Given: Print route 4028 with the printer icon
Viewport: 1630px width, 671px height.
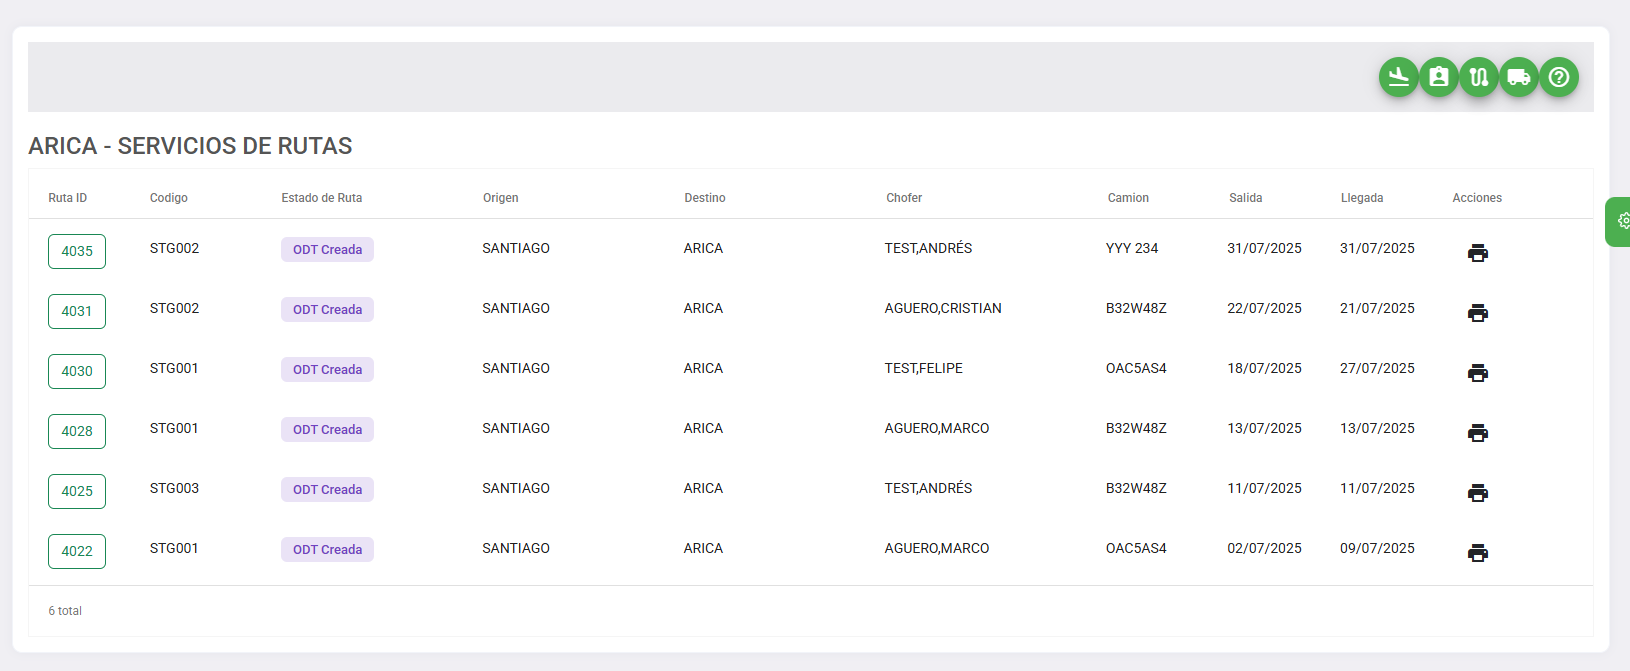Looking at the screenshot, I should pyautogui.click(x=1477, y=433).
